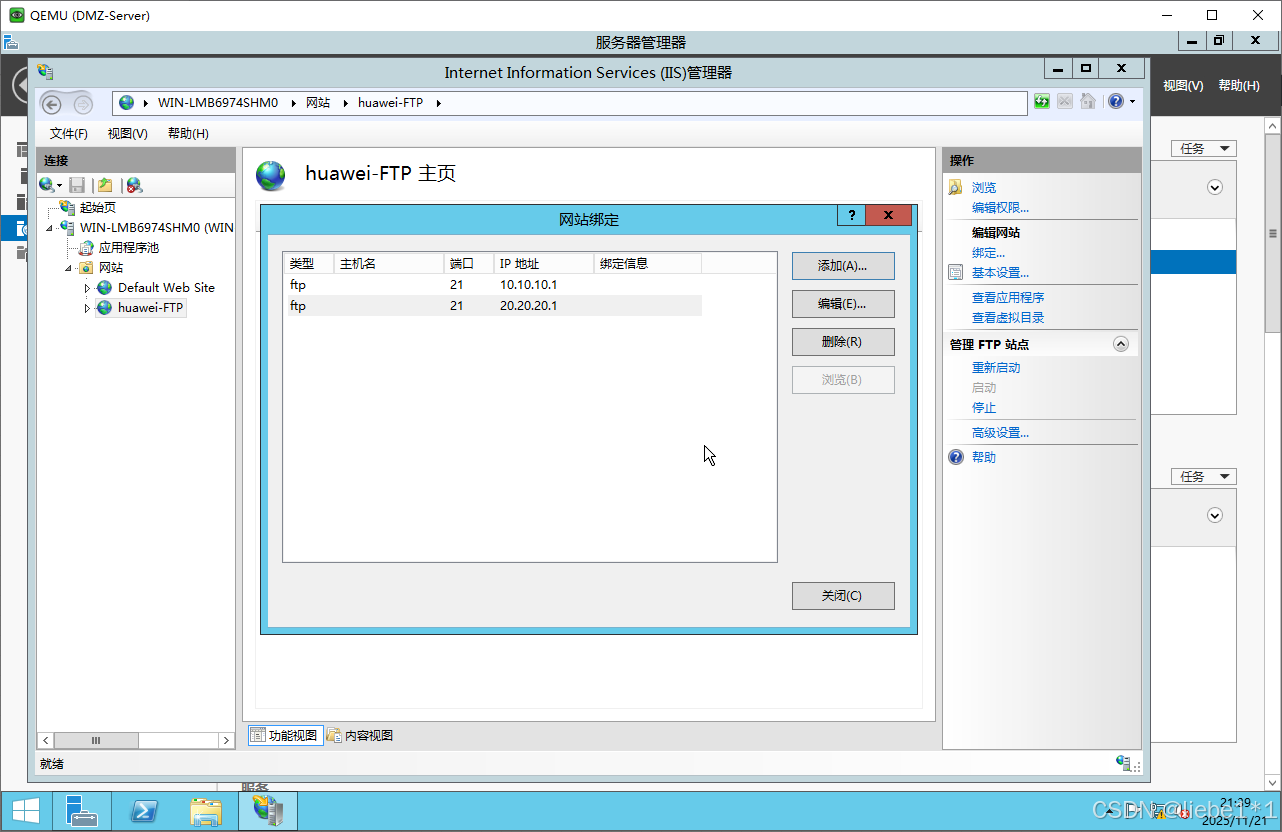Click the IP 地址 column header

544,264
